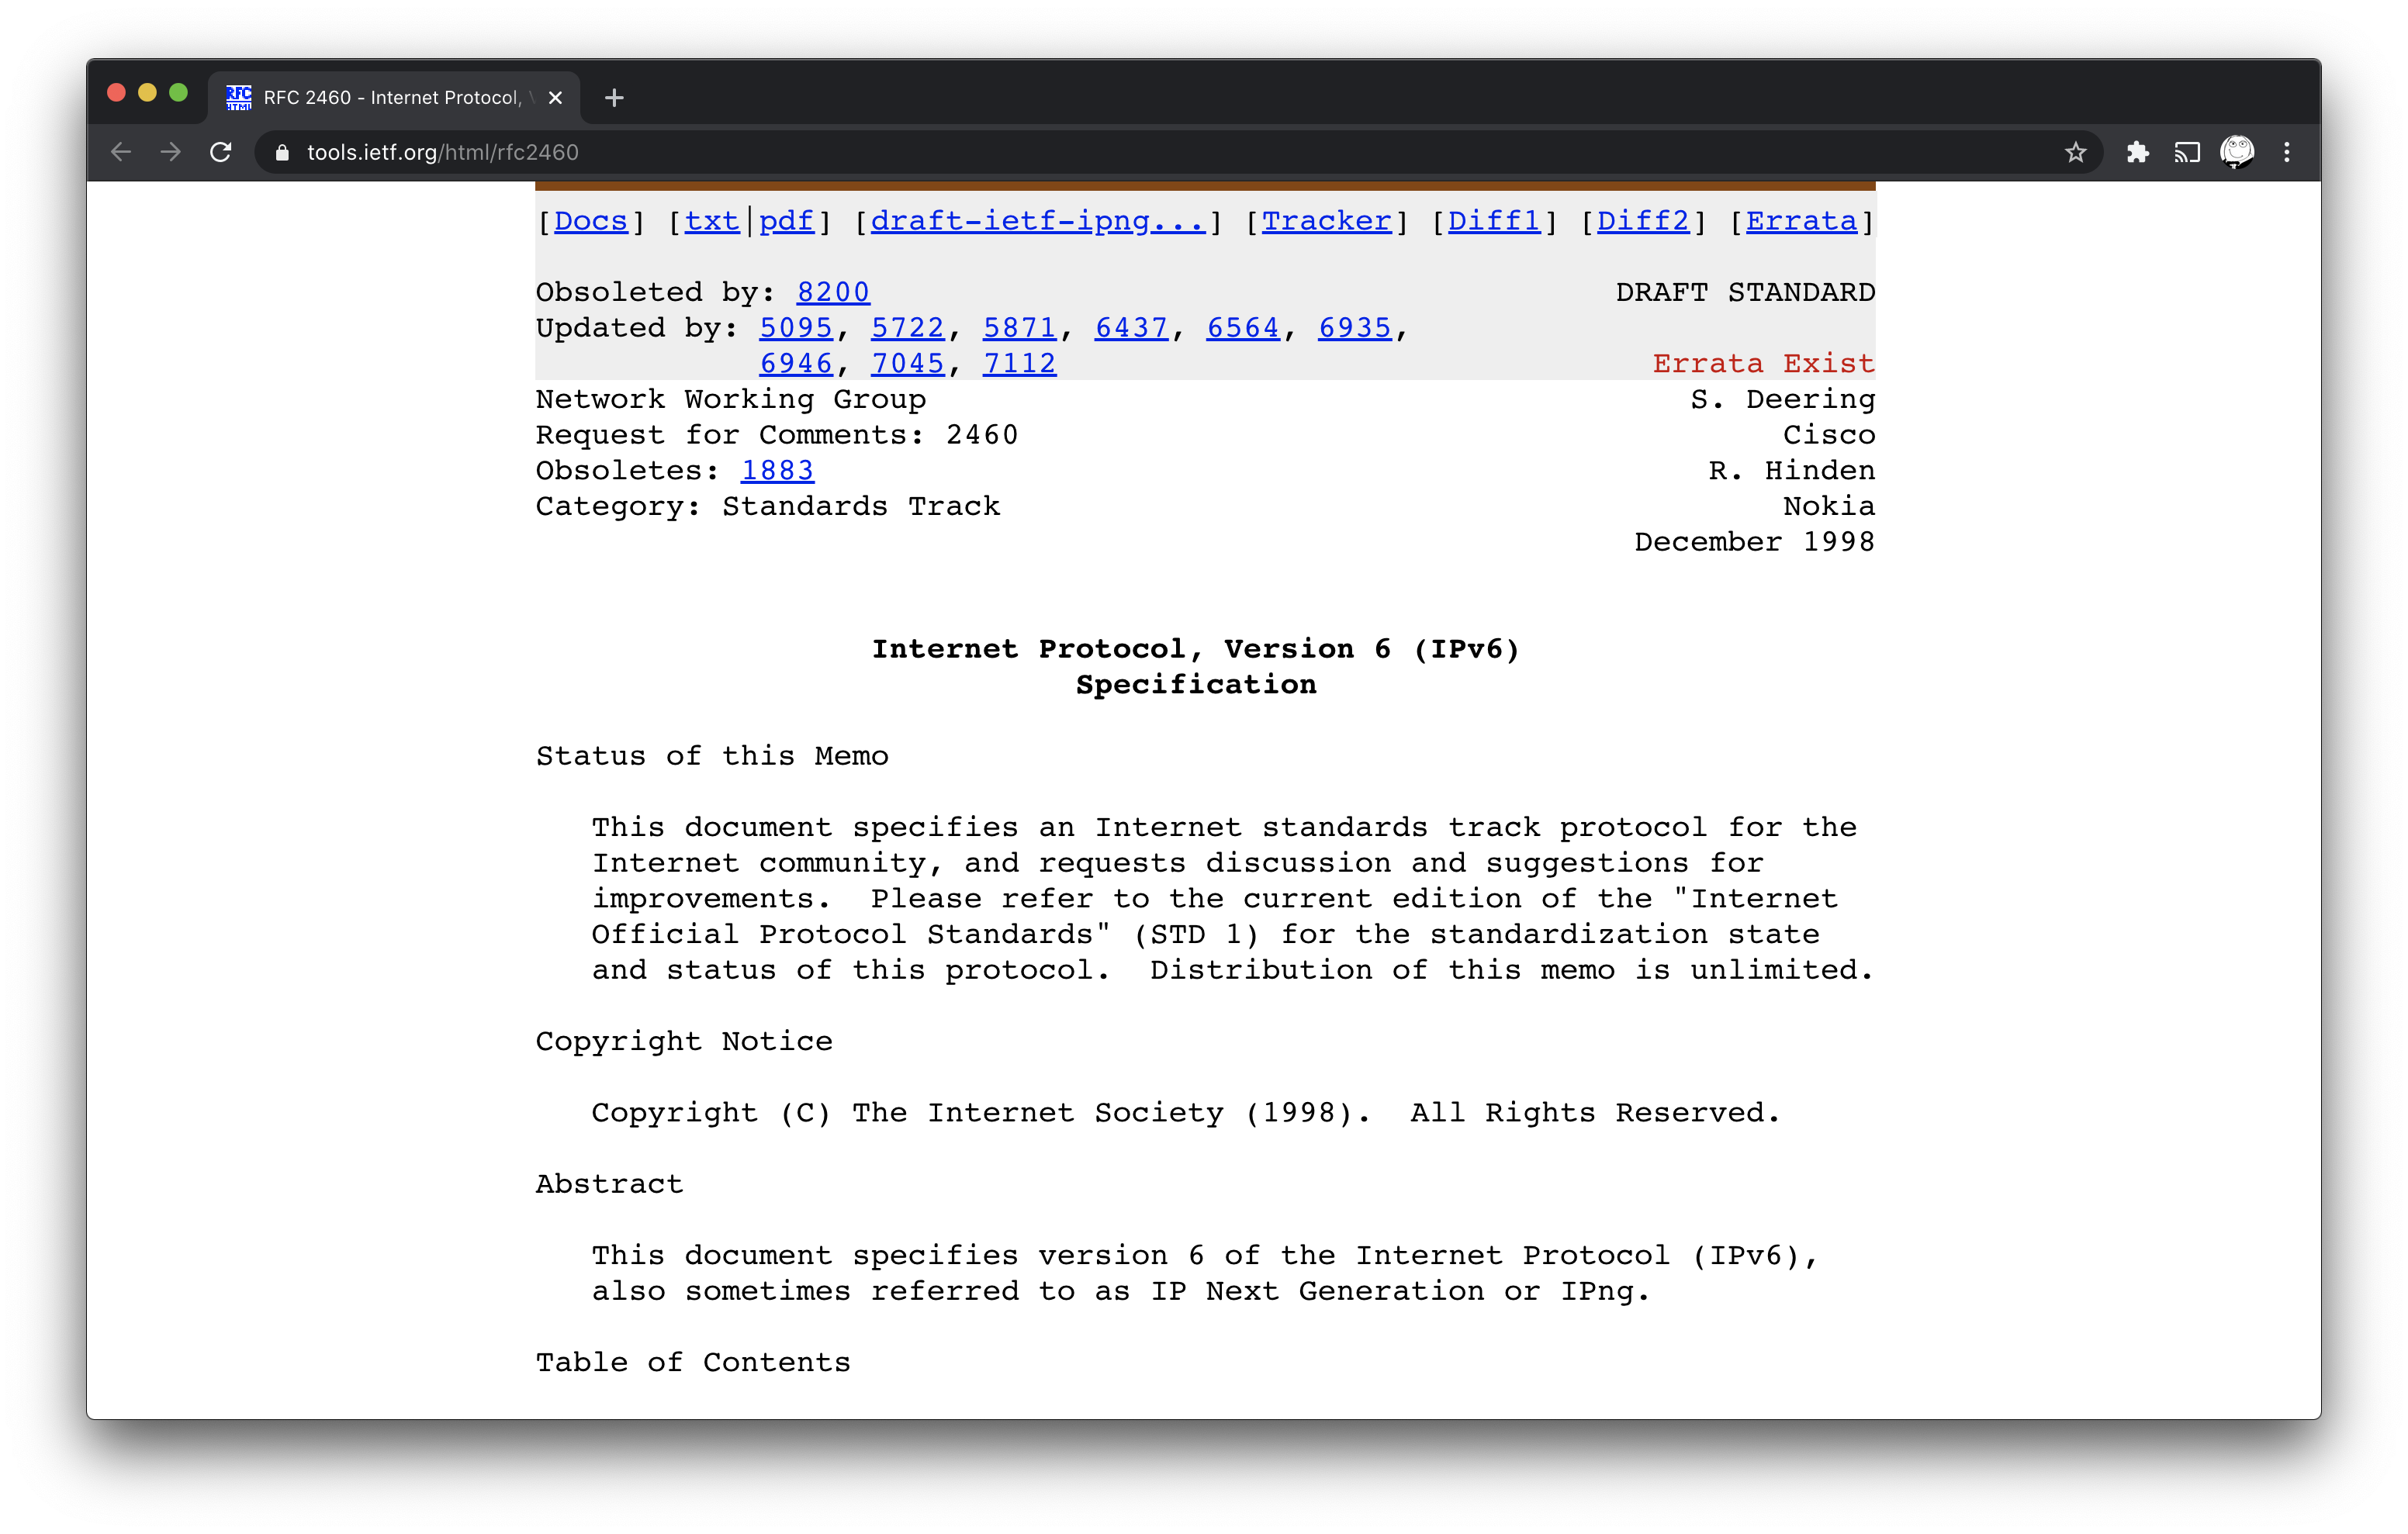Open the Tracker link

coord(1326,221)
